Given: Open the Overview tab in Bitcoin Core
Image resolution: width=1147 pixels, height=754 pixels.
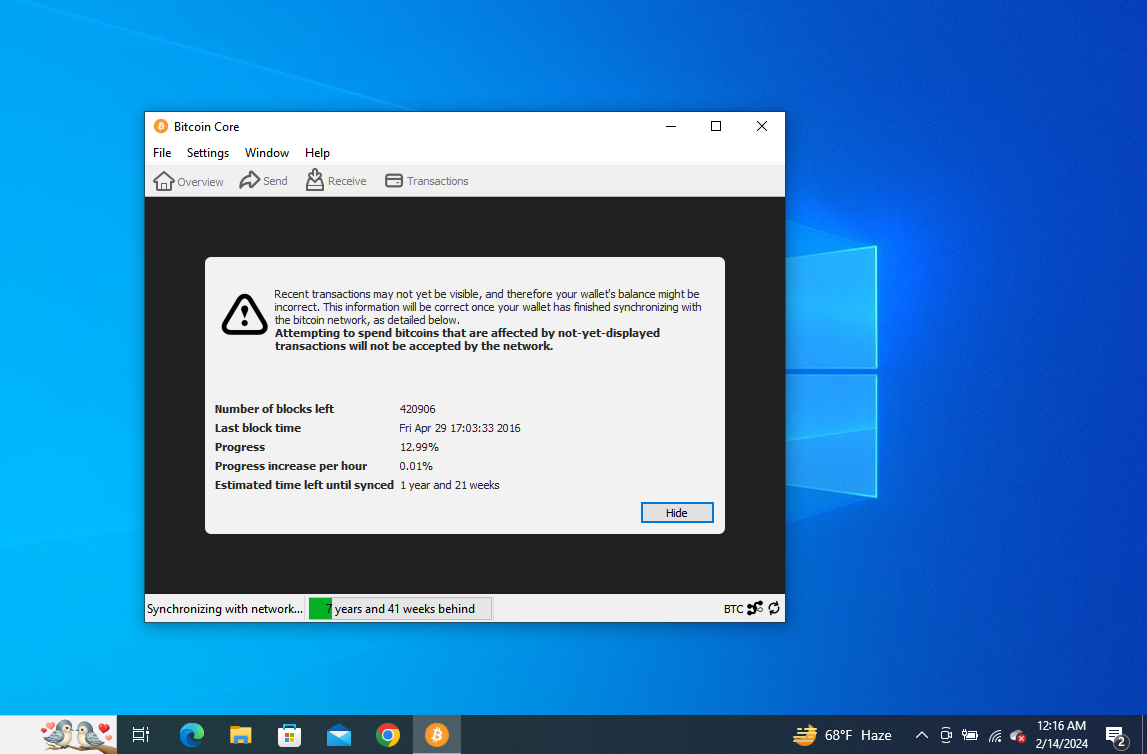Looking at the screenshot, I should tap(188, 181).
